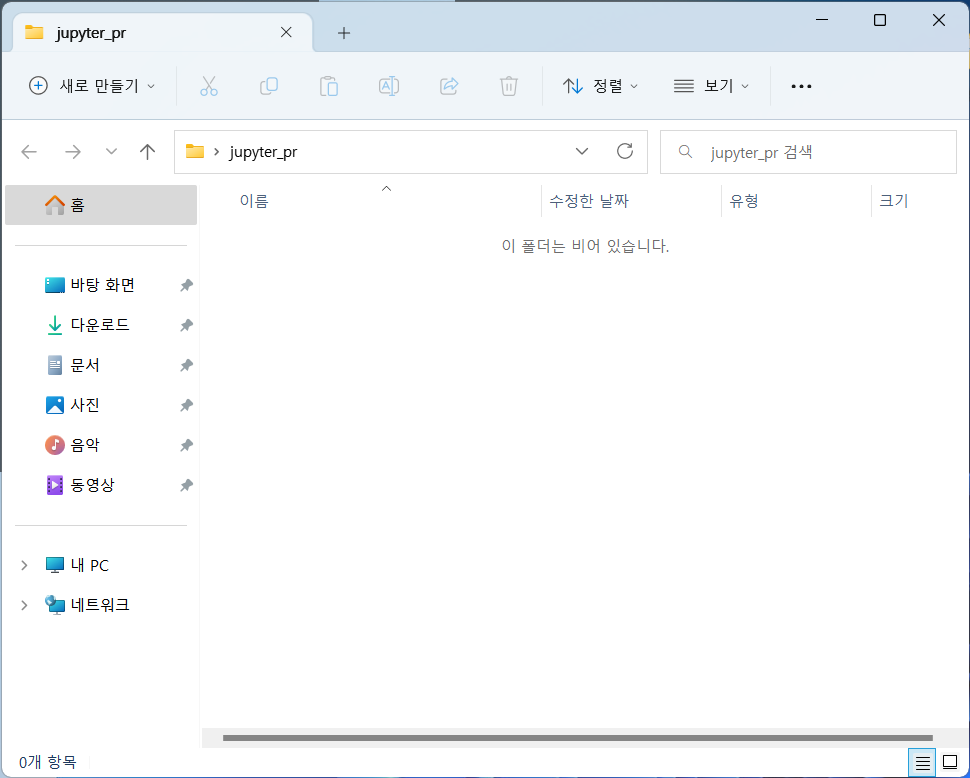Refresh the jupyter_pr folder view
This screenshot has width=970, height=778.
tap(625, 151)
